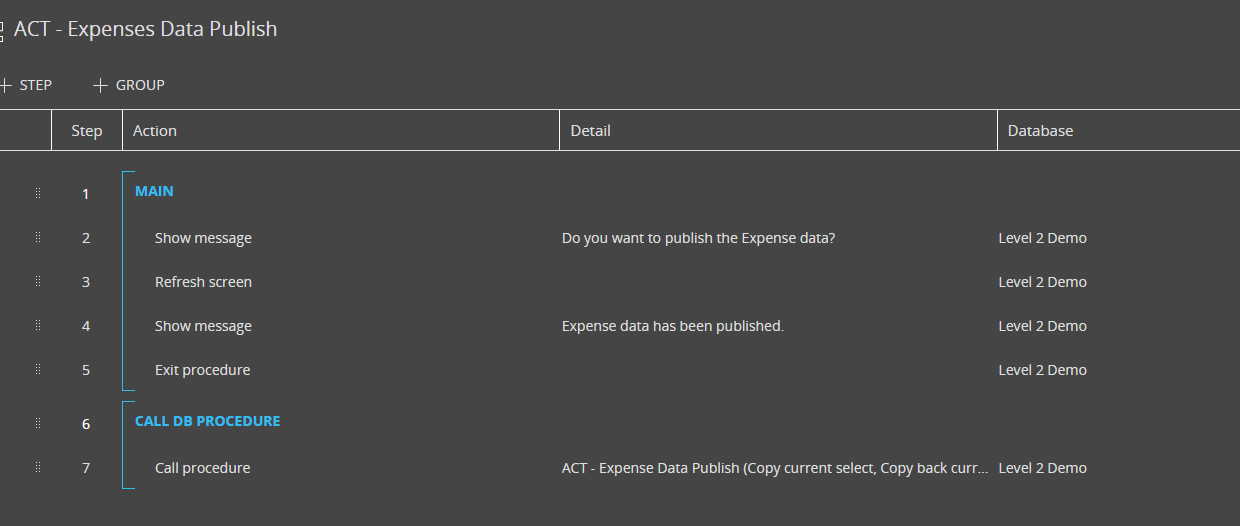Click the plus icon to add a STEP
The width and height of the screenshot is (1240, 526).
(x=5, y=85)
